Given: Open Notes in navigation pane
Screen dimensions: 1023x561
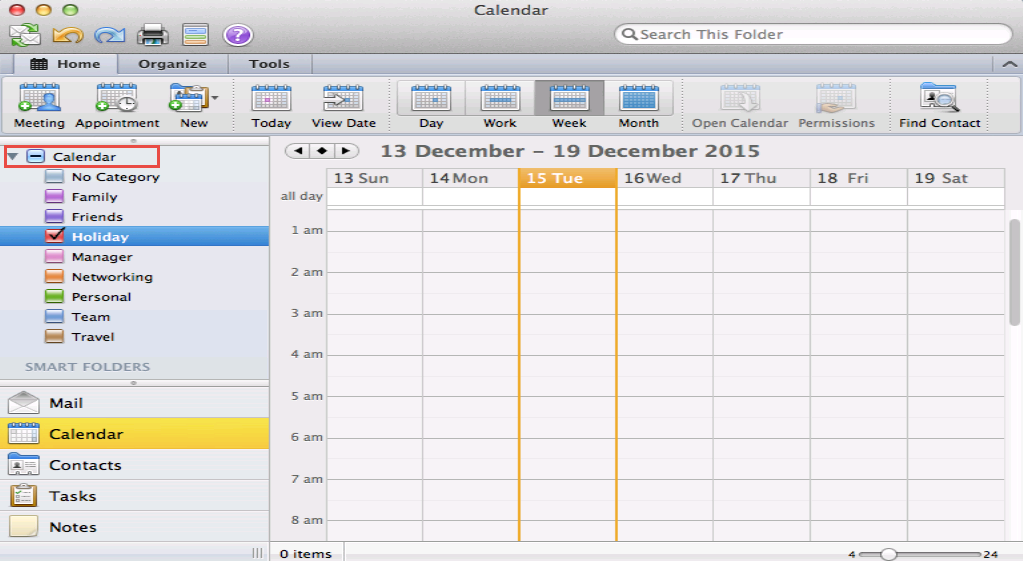Looking at the screenshot, I should (134, 527).
